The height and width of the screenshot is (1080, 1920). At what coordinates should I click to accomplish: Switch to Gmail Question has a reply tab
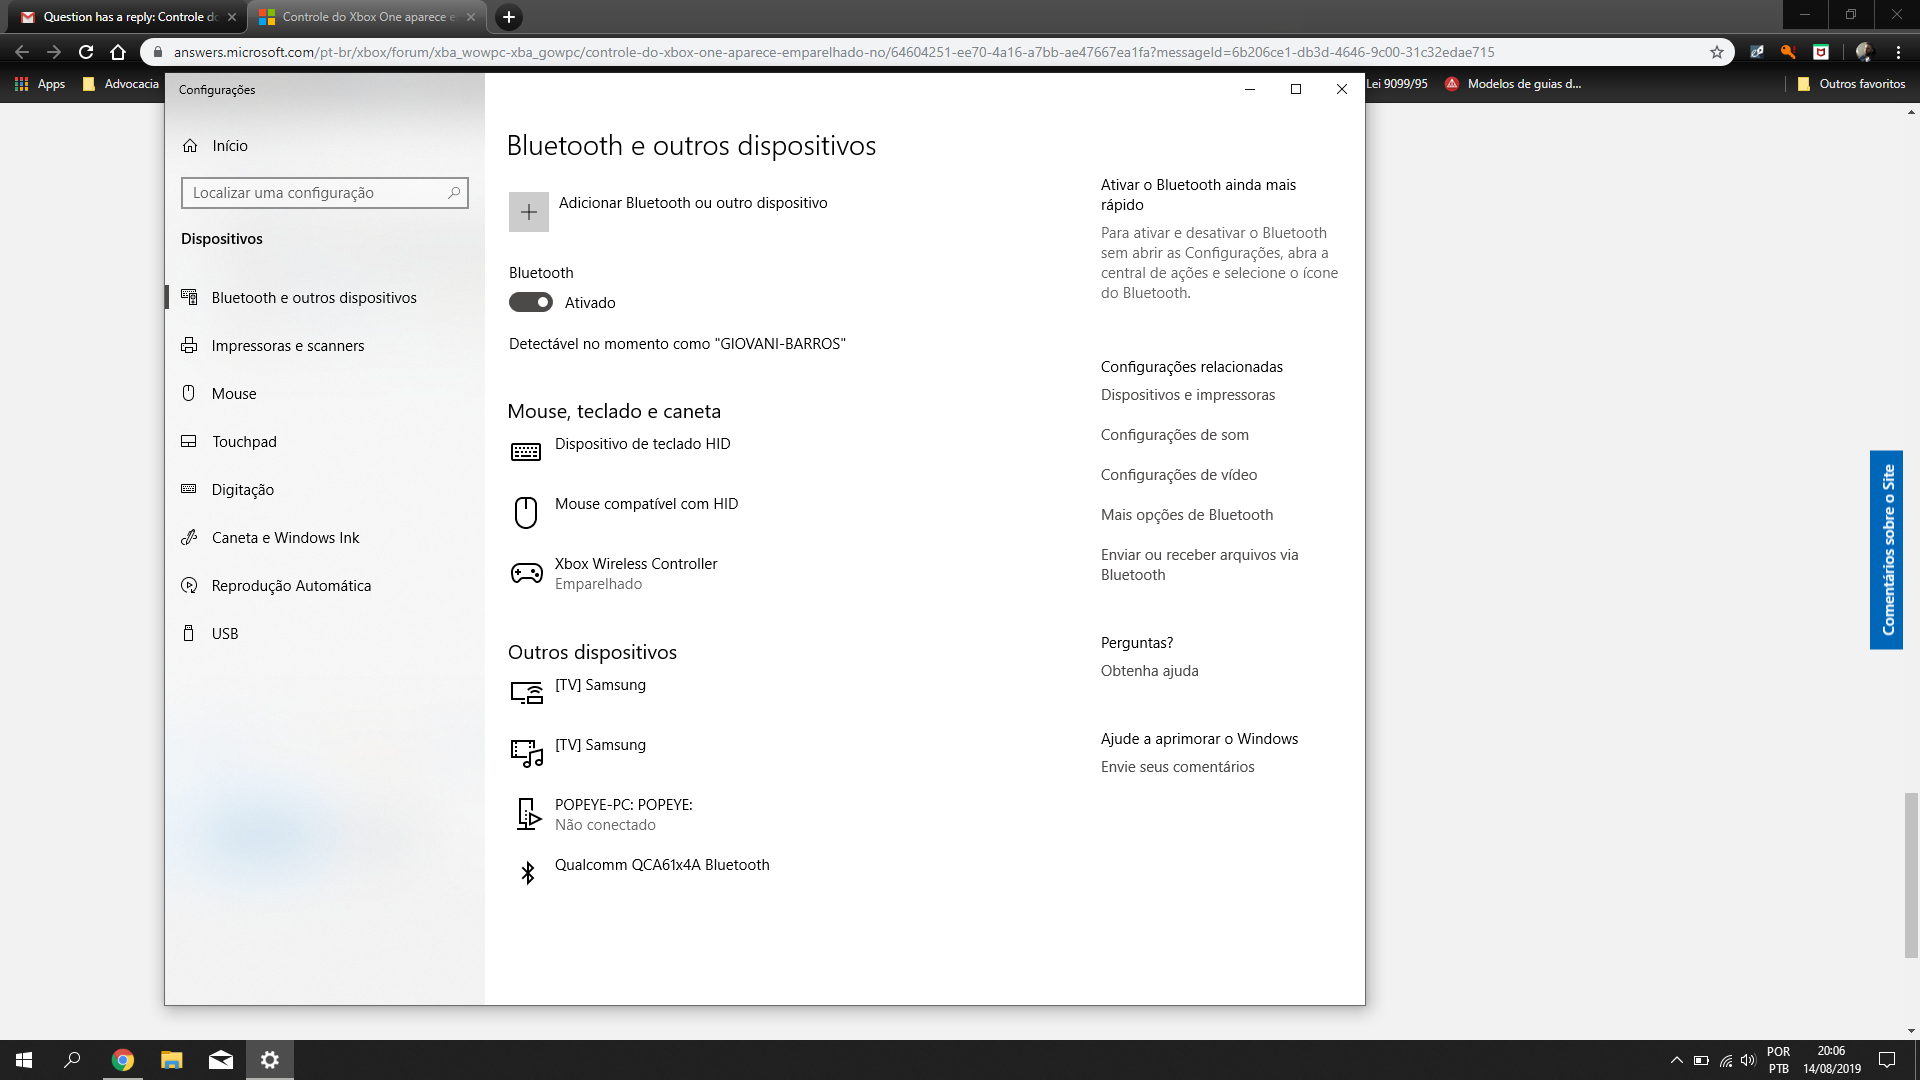pos(130,17)
